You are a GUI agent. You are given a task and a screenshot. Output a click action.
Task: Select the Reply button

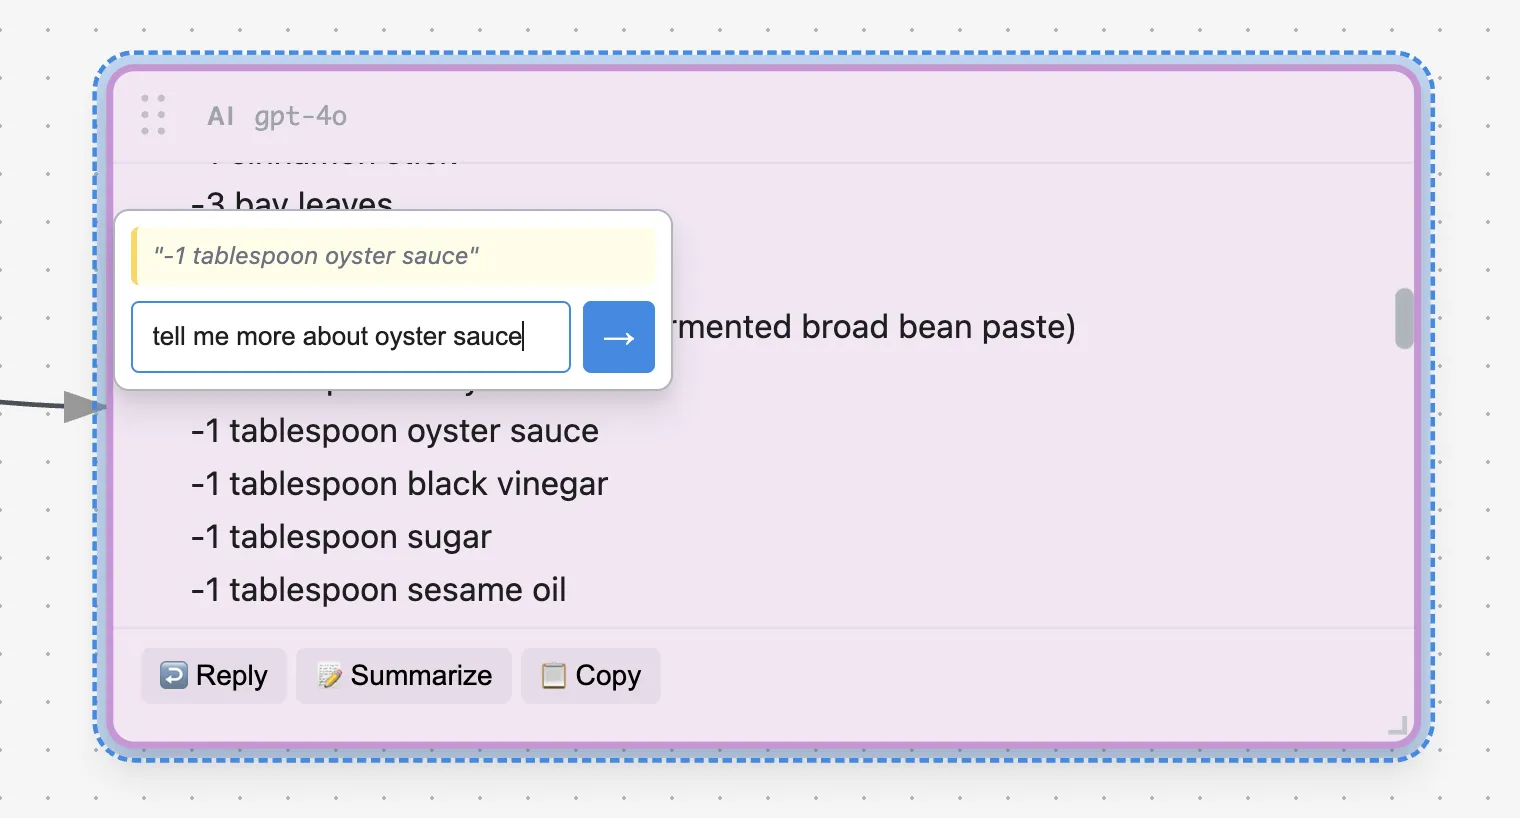(x=213, y=675)
